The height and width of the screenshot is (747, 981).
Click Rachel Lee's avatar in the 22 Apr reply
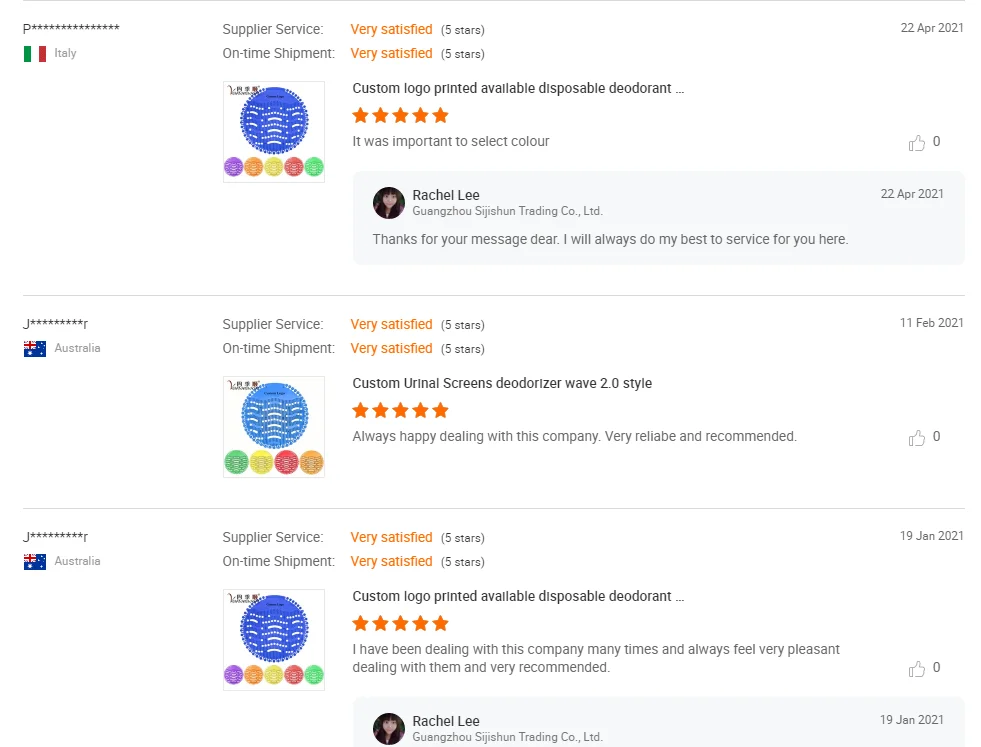coord(389,203)
